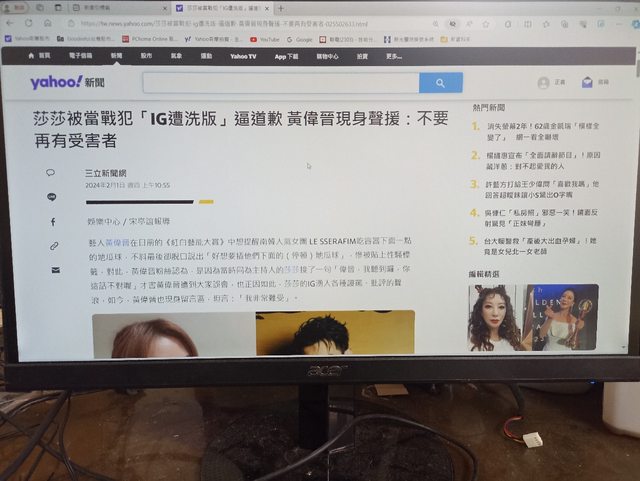
Task: Open the account avatar icon in the Yahoo header
Action: click(x=543, y=83)
